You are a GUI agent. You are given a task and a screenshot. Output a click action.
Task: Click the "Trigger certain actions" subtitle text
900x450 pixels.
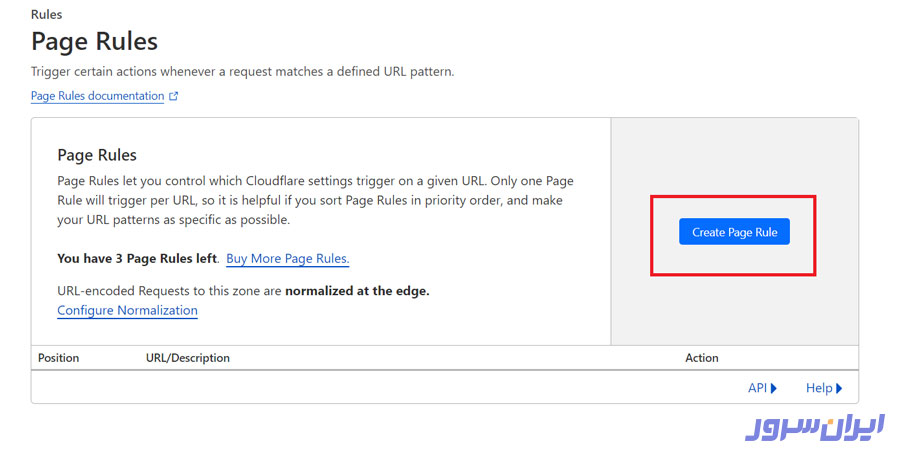242,72
